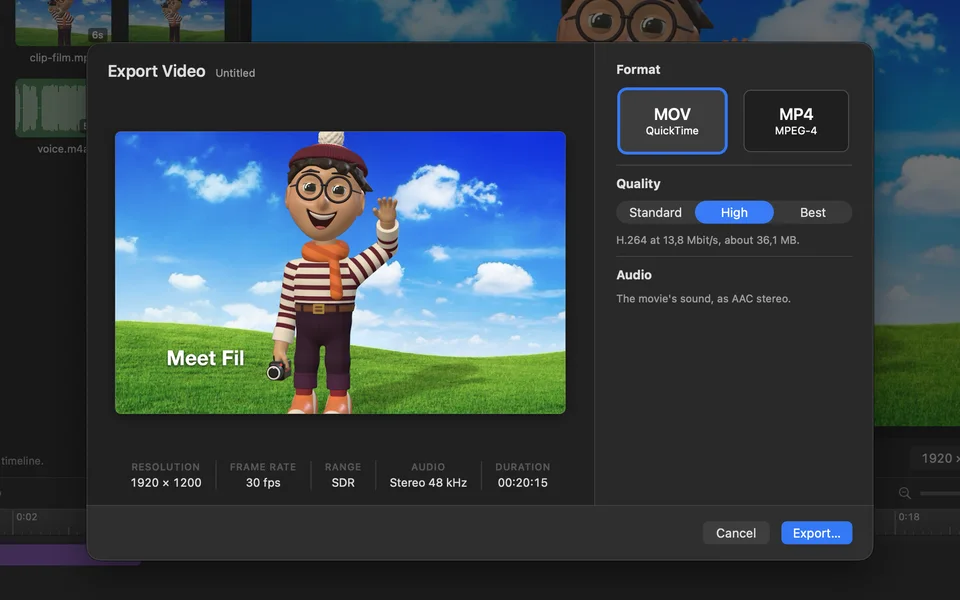Viewport: 960px width, 600px height.
Task: Click the 'SDR' range value
Action: point(343,482)
